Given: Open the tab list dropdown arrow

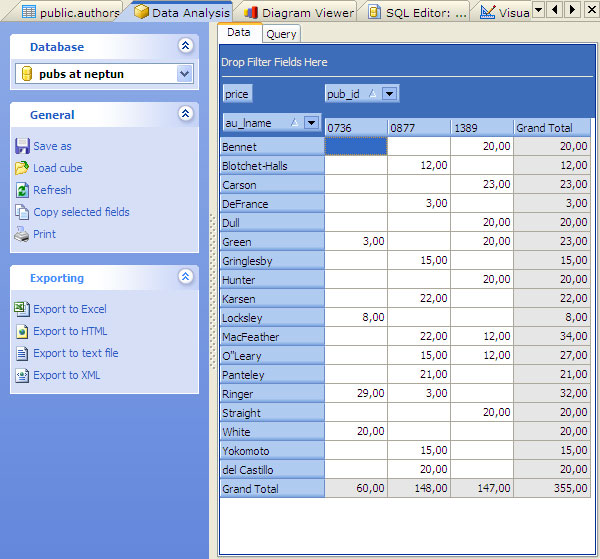Looking at the screenshot, I should (538, 9).
